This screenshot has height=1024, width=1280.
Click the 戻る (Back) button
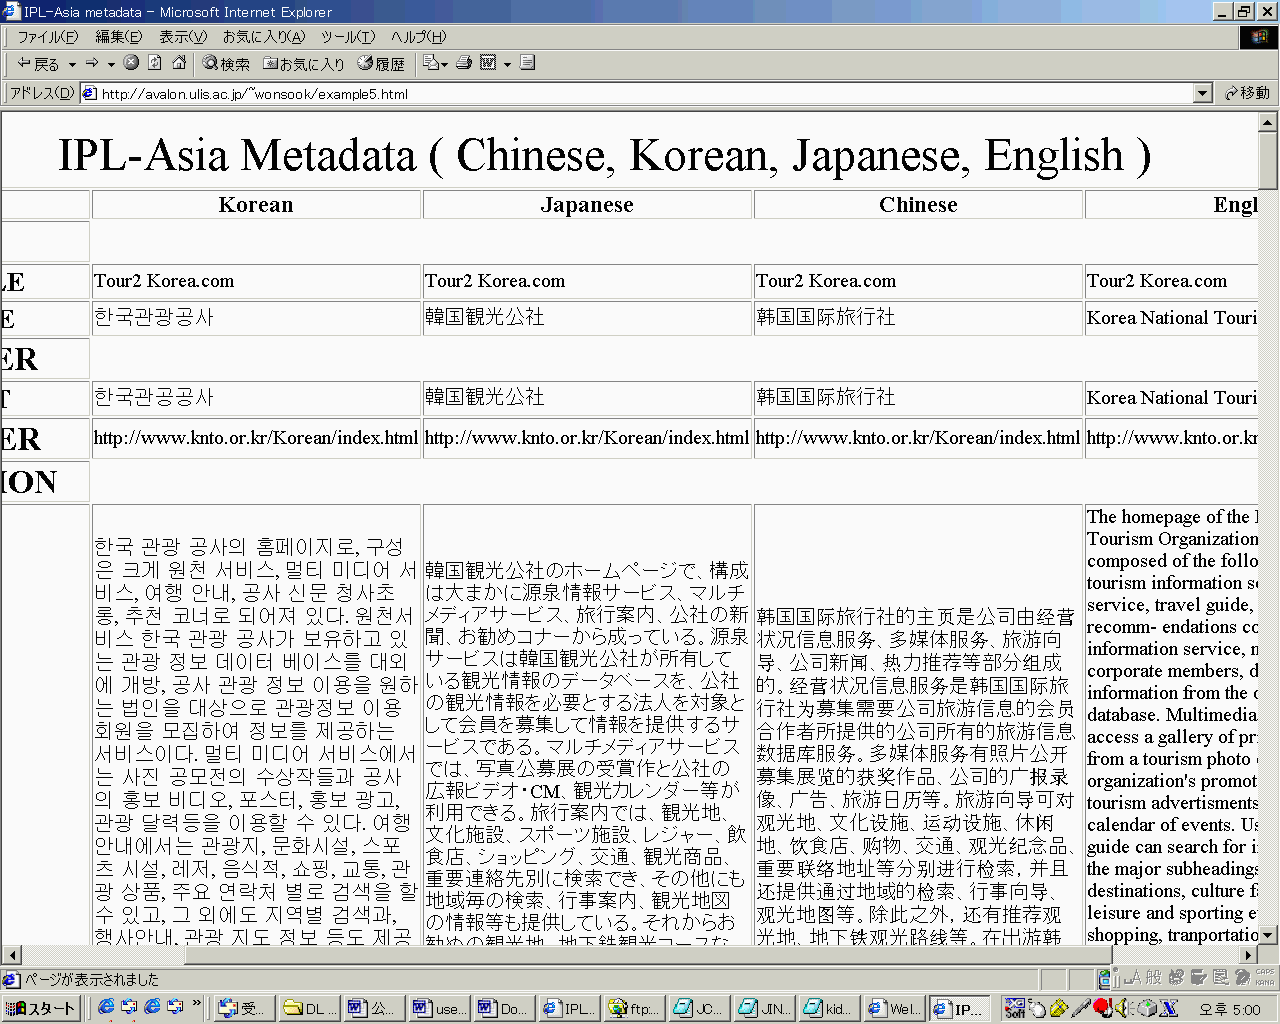(x=38, y=64)
